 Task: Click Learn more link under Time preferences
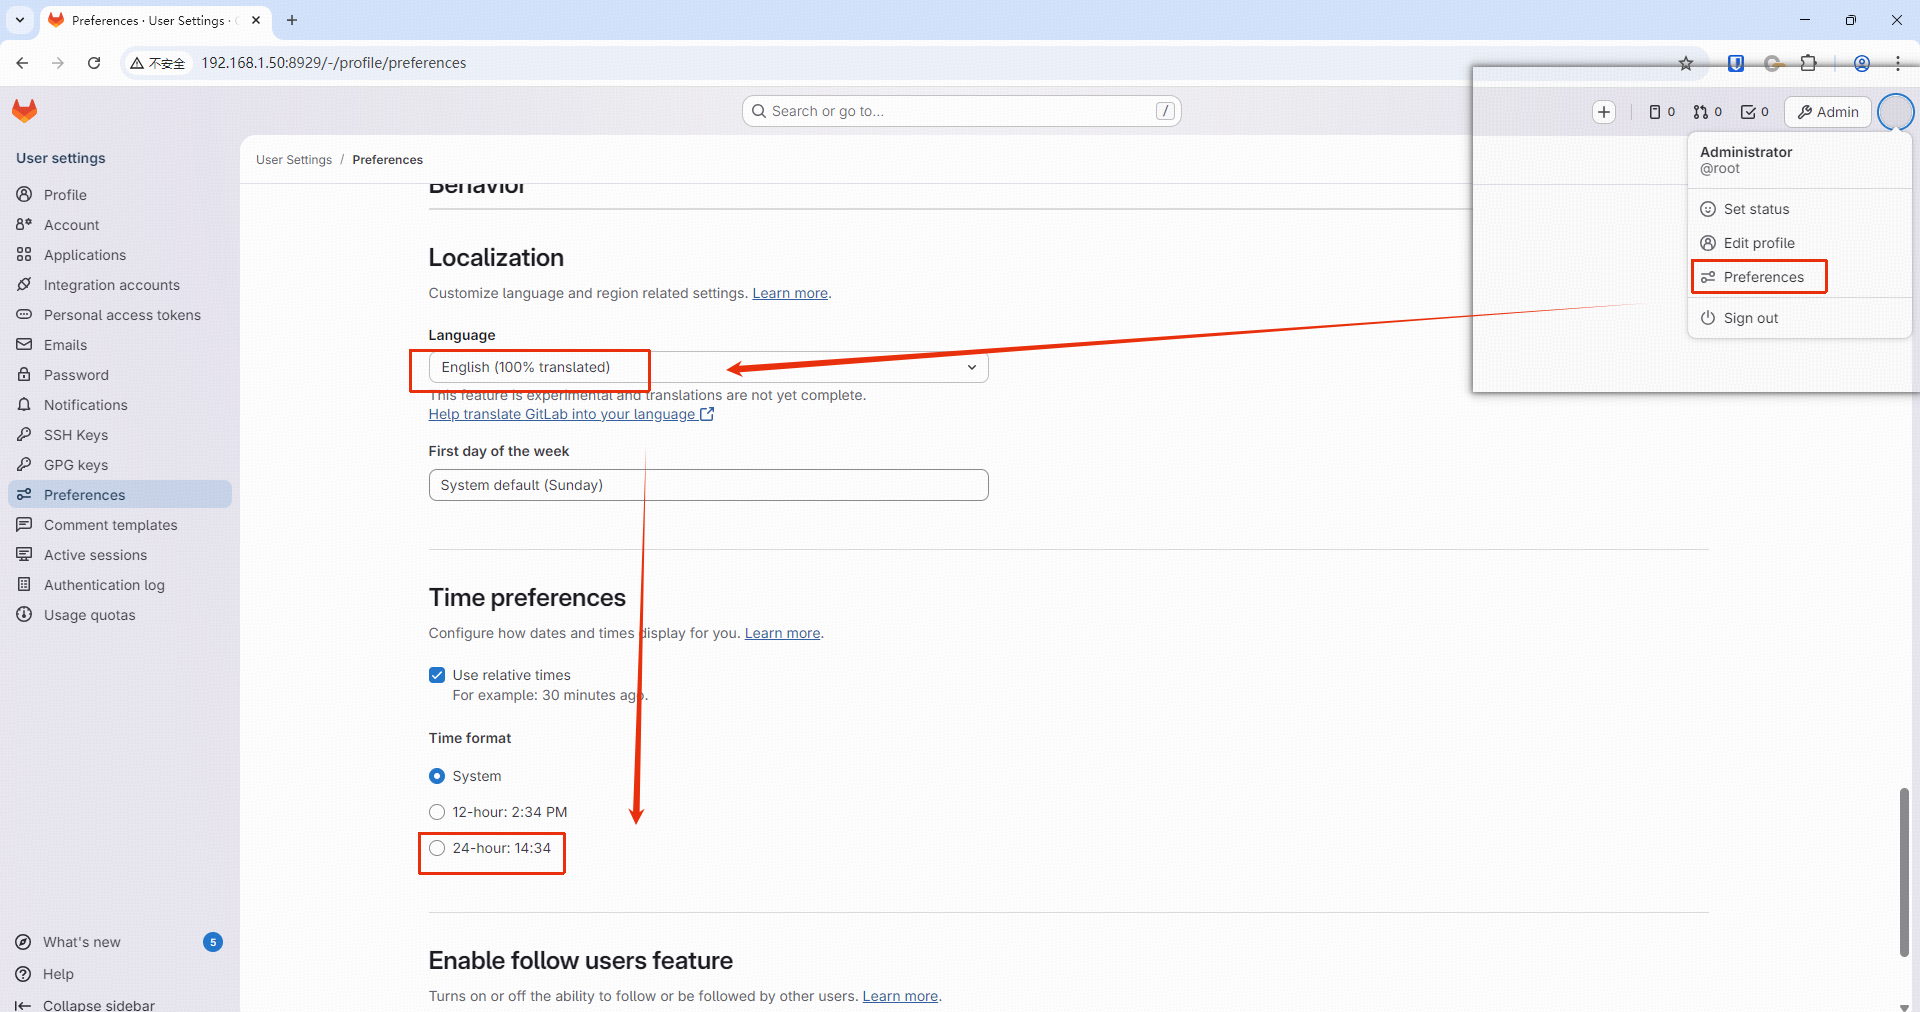(x=782, y=633)
